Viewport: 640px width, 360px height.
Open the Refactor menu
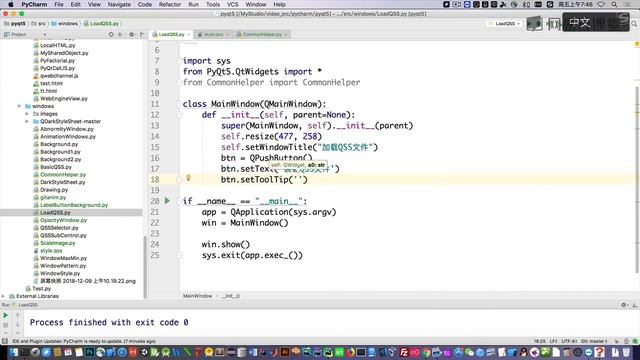click(170, 4)
